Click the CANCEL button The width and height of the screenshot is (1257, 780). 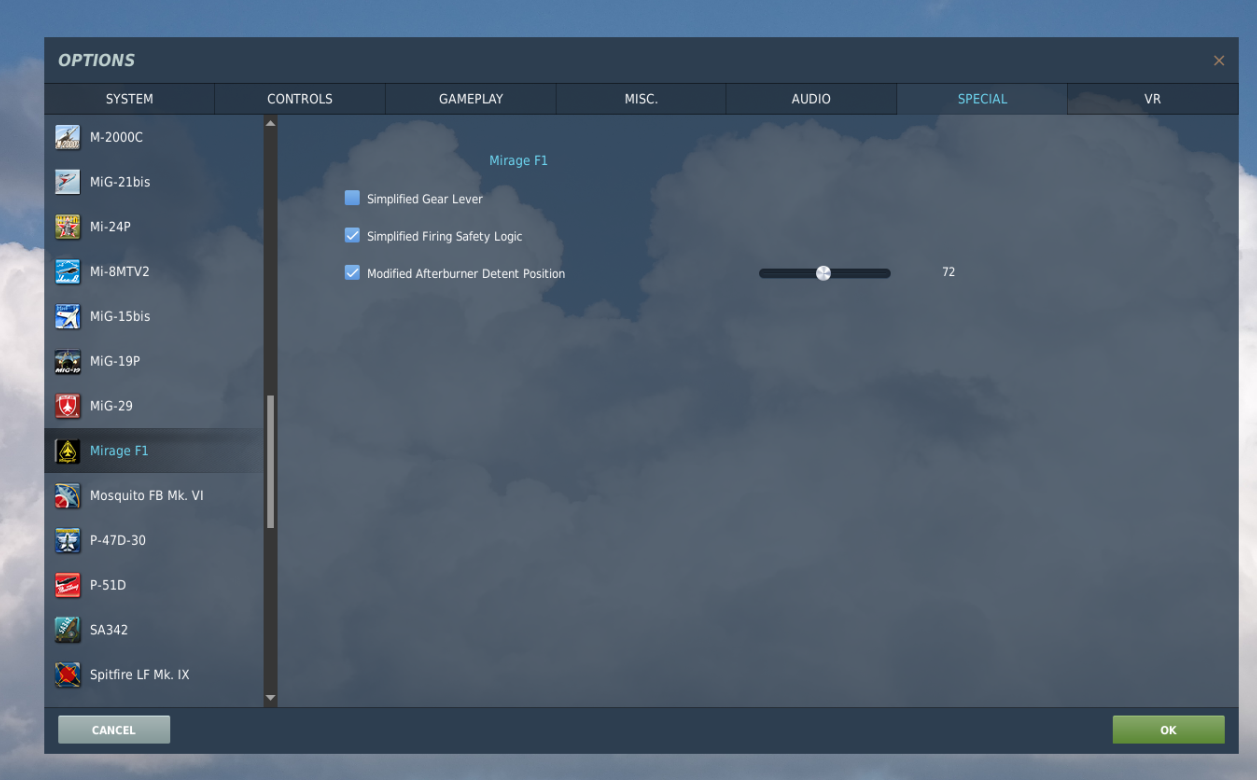tap(114, 730)
